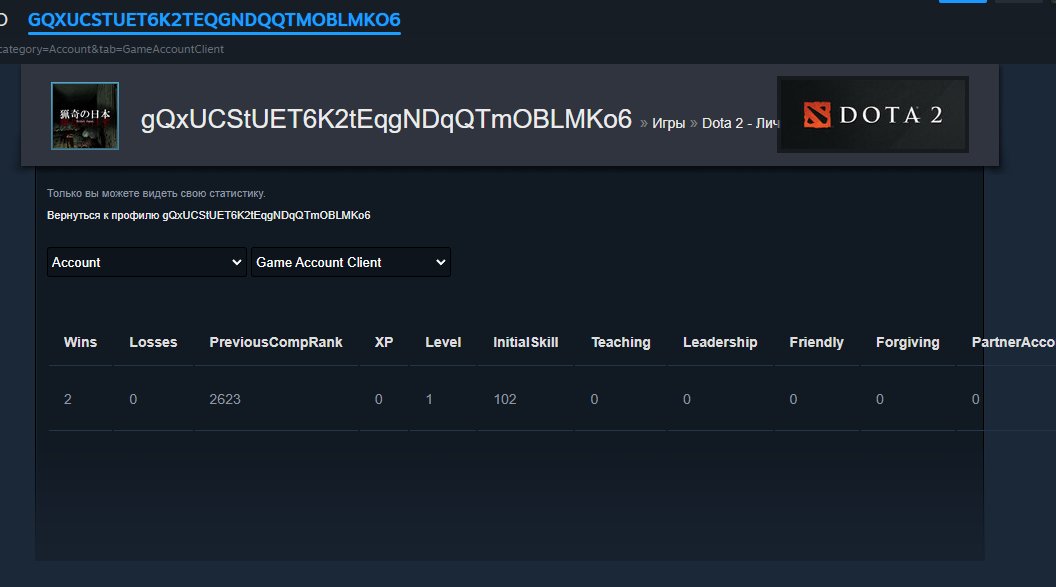Click the DOTA 2 logo banner
Viewport: 1056px width, 587px height.
873,114
